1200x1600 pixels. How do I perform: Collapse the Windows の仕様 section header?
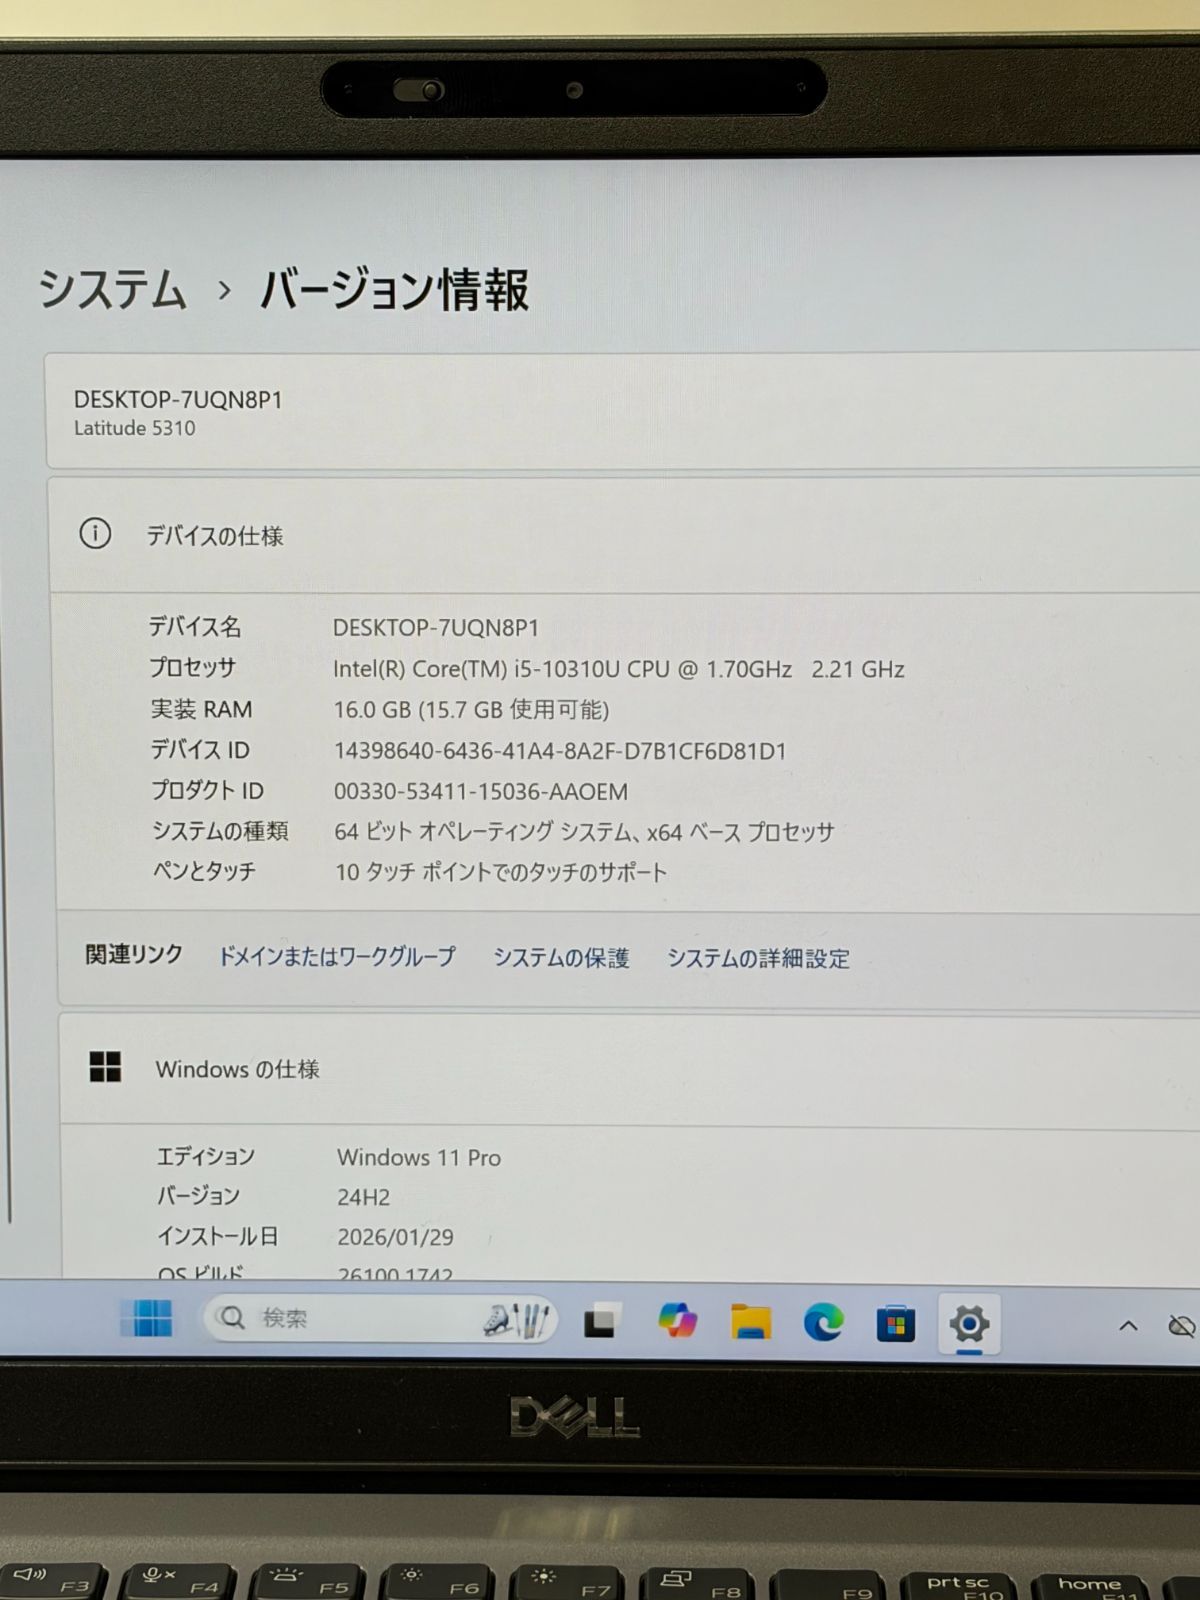tap(630, 1069)
